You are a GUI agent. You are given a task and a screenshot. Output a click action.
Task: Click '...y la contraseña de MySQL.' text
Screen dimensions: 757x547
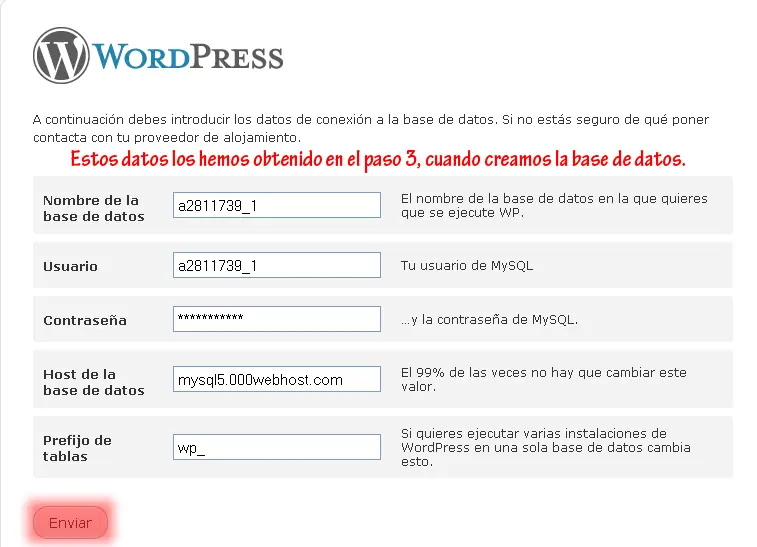[x=489, y=320]
